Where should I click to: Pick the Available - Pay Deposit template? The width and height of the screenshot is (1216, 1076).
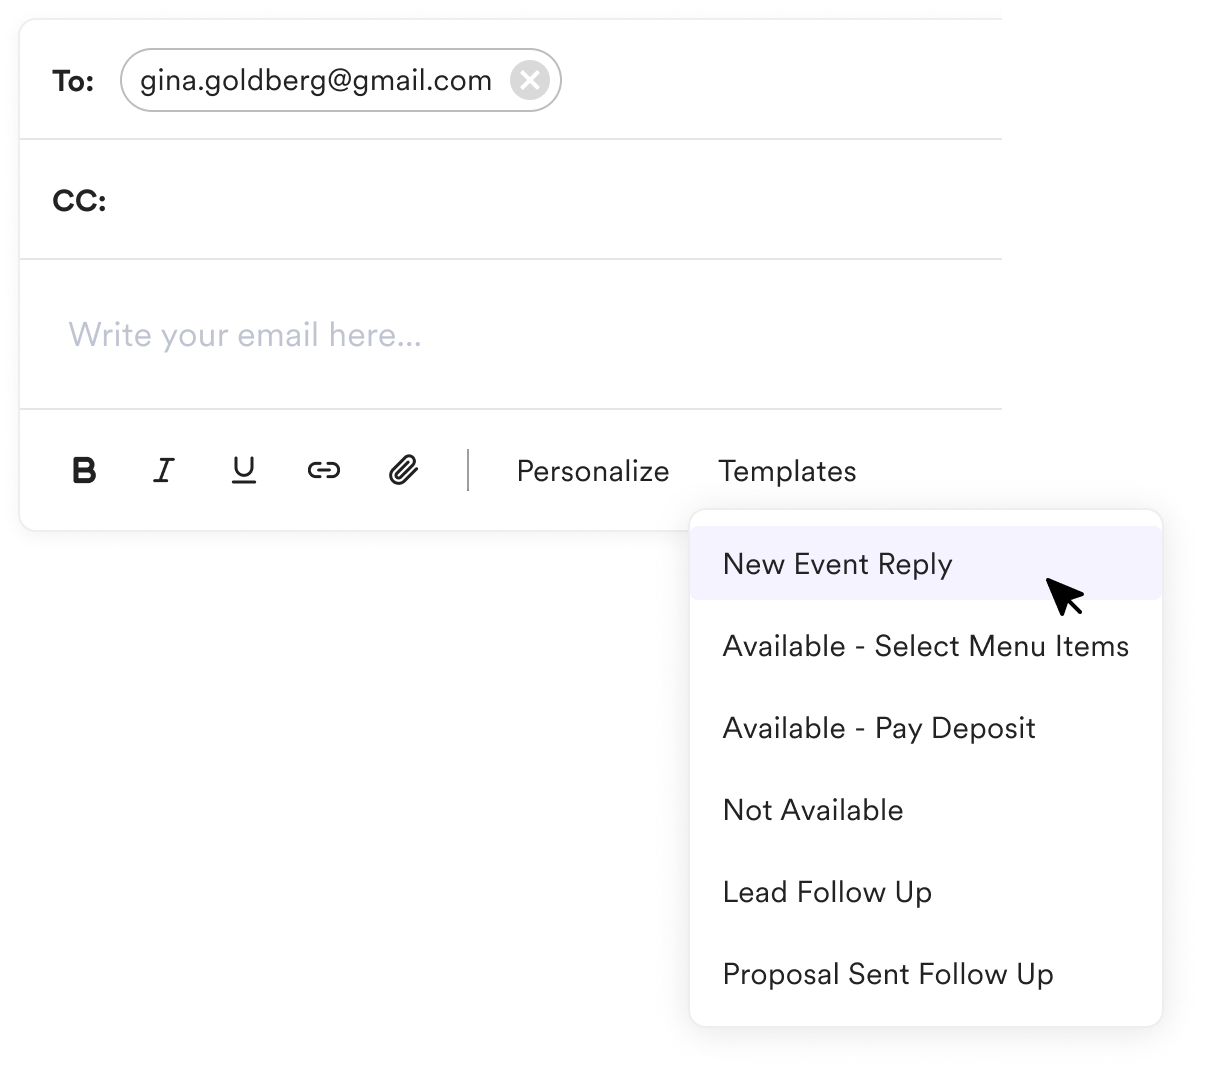point(926,728)
